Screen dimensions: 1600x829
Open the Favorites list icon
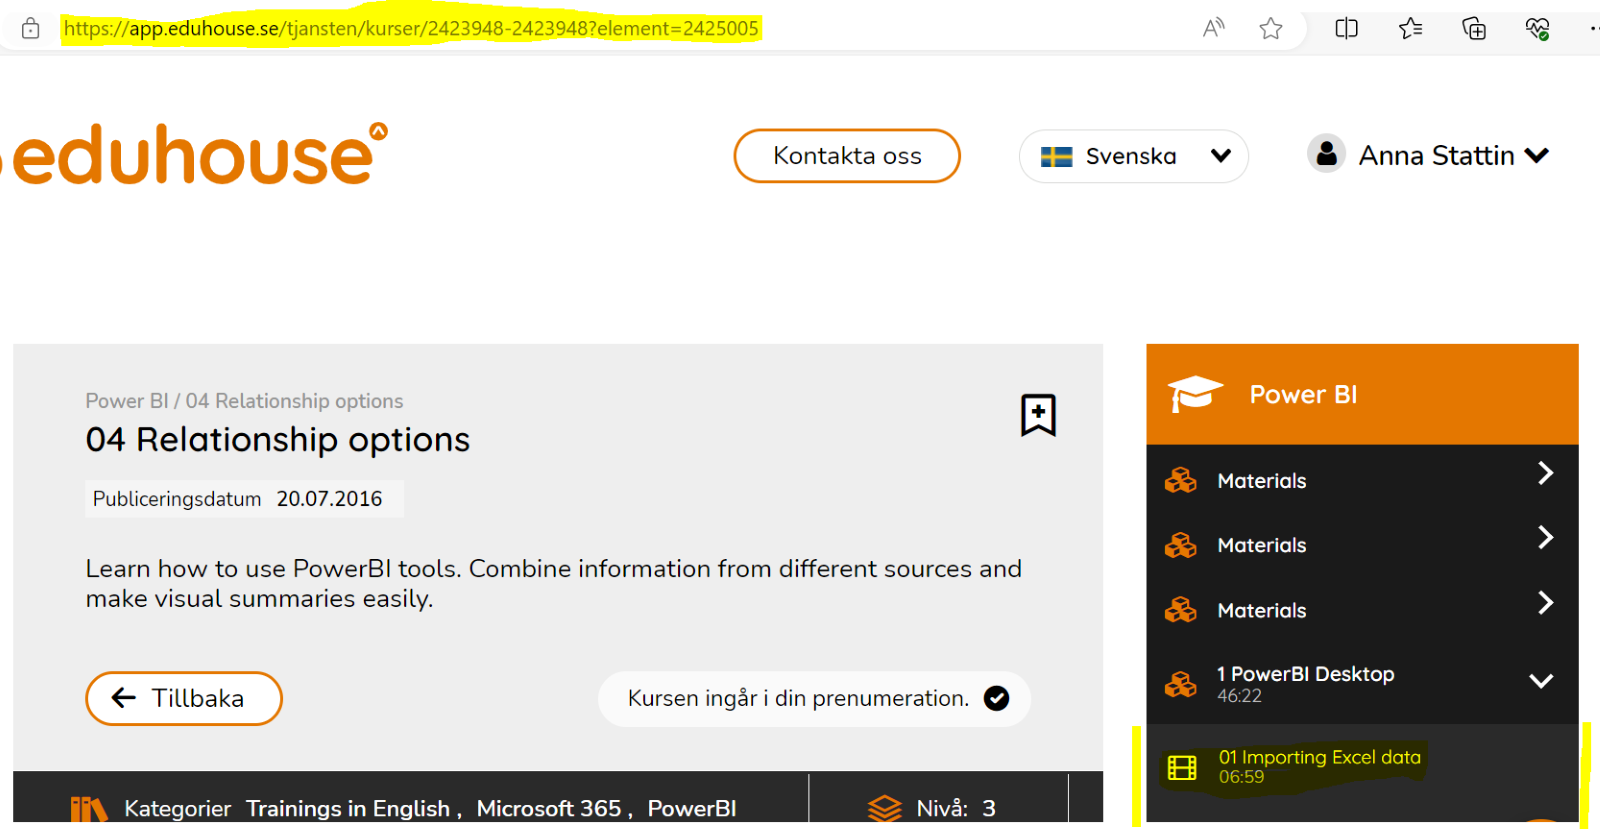click(x=1411, y=28)
